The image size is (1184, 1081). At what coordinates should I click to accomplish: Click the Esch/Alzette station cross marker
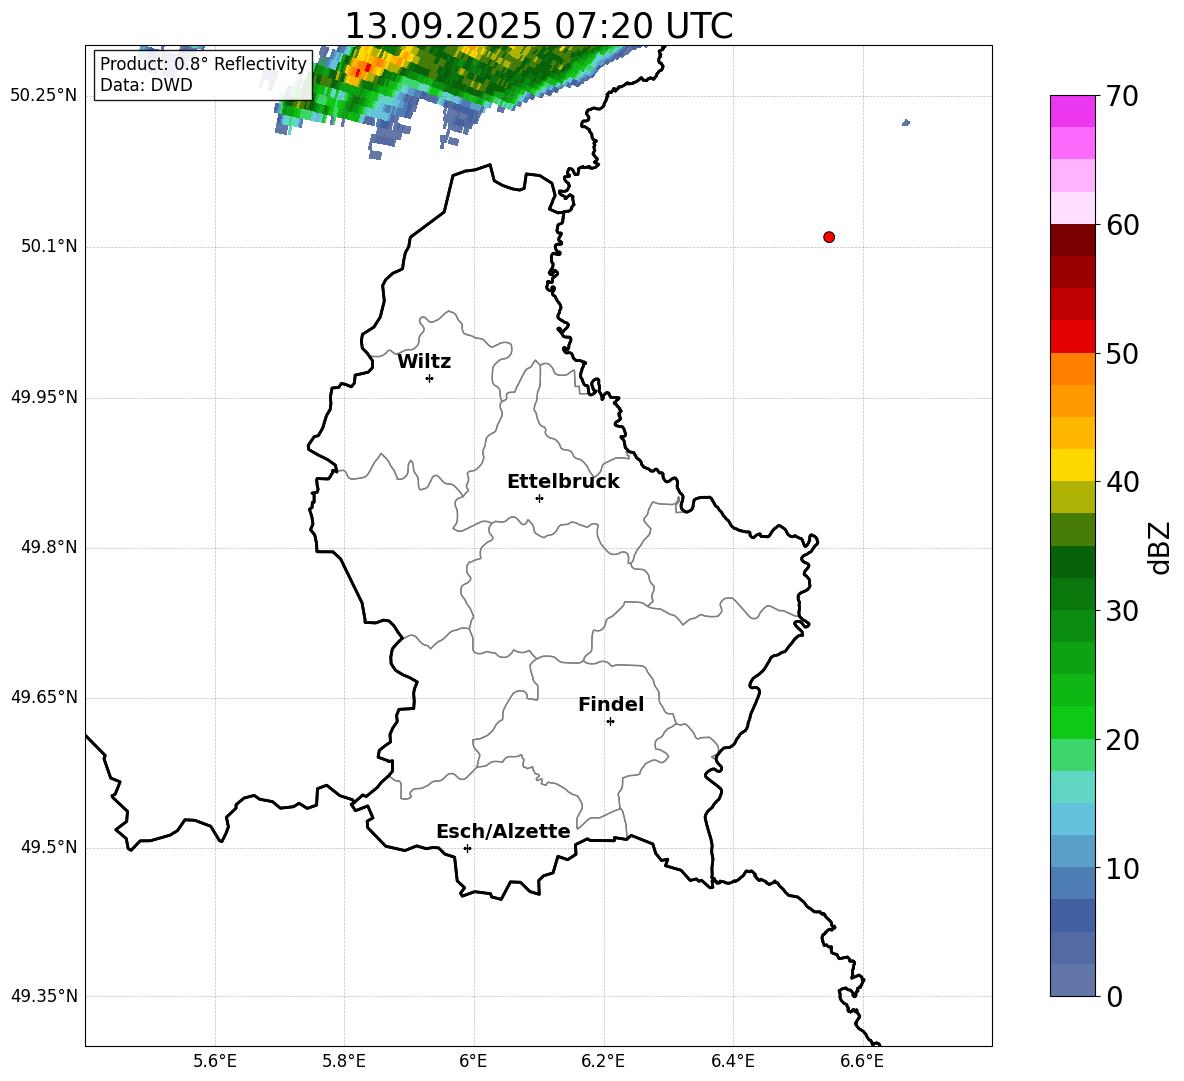pyautogui.click(x=467, y=848)
